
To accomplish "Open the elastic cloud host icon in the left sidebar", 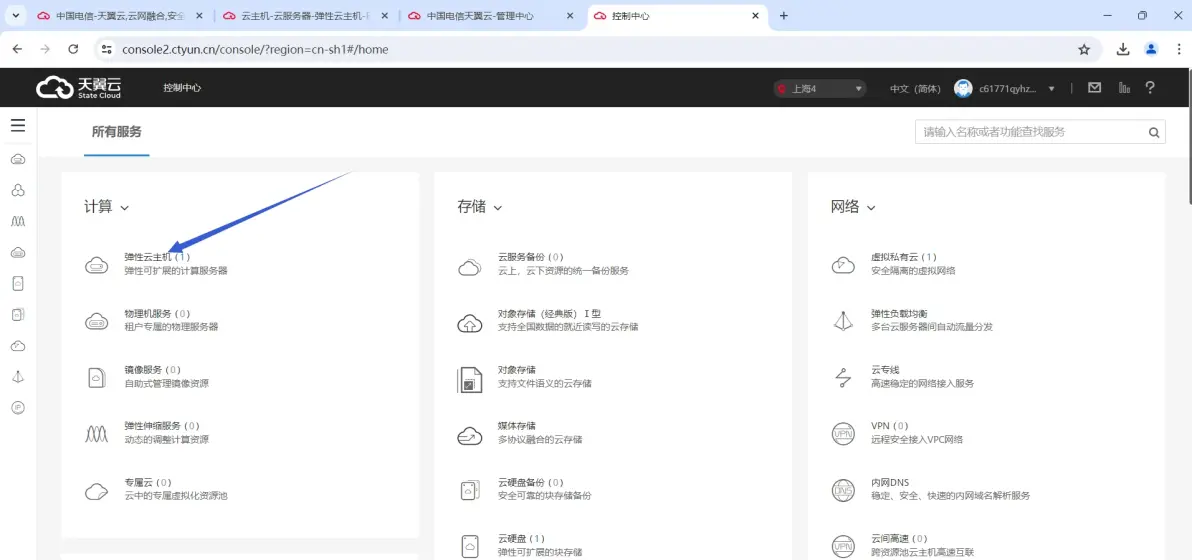I will [18, 159].
